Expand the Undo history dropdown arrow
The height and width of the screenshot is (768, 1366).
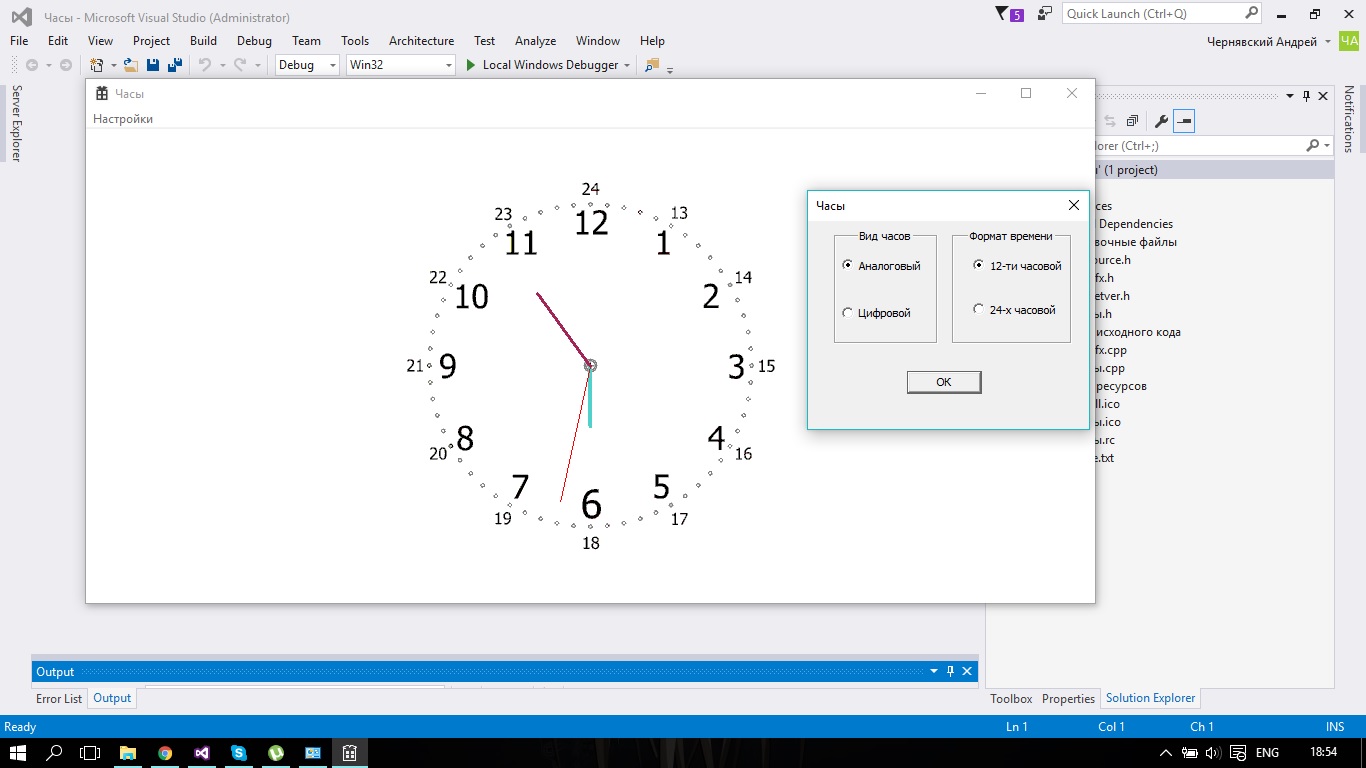coord(221,65)
